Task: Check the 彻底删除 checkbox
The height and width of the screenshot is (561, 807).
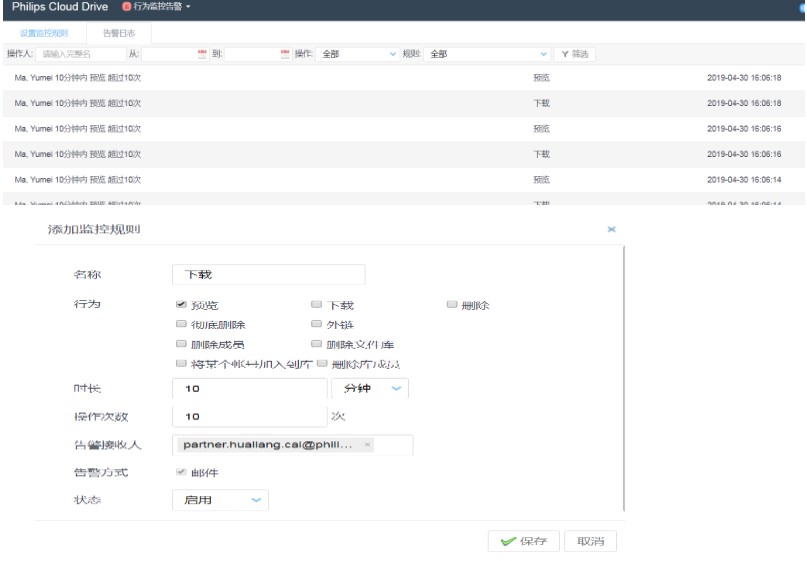Action: coord(180,324)
